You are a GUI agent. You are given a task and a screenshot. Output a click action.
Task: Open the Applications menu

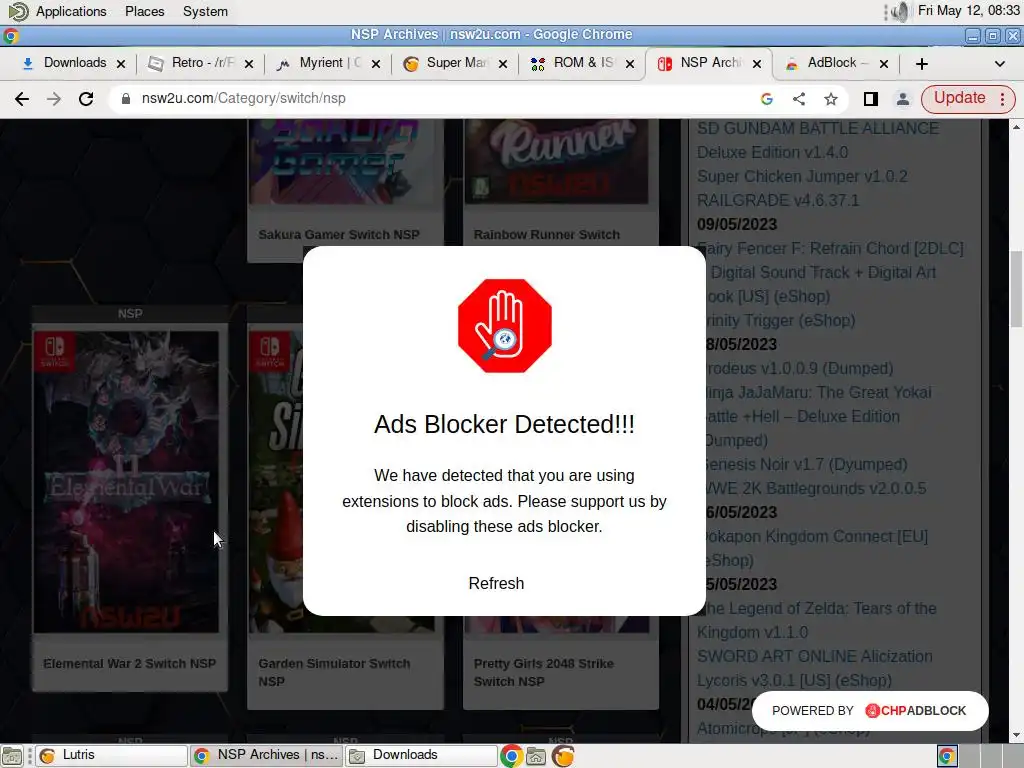[x=71, y=11]
